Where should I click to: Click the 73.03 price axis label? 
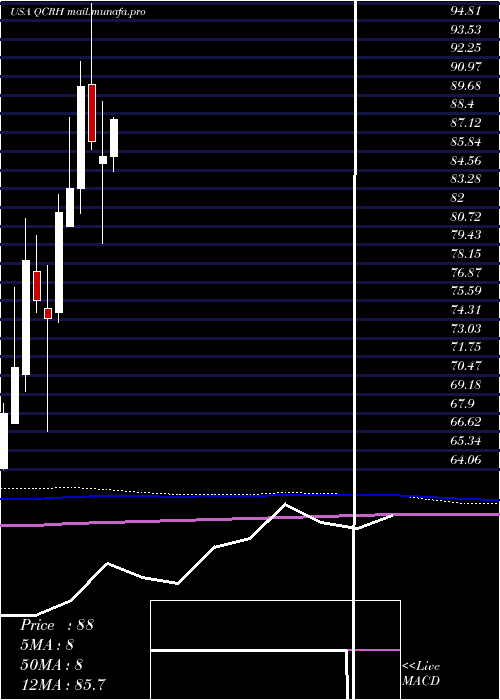[466, 329]
